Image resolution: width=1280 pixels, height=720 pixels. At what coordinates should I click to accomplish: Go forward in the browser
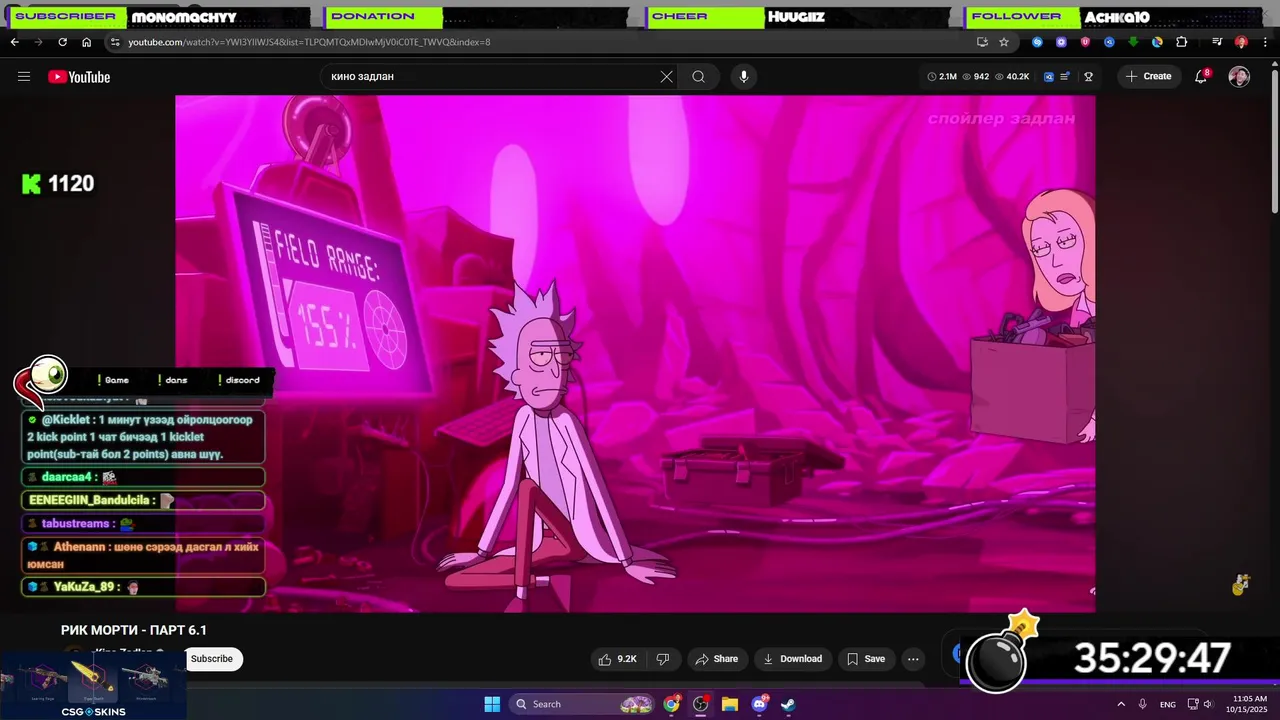[x=39, y=42]
